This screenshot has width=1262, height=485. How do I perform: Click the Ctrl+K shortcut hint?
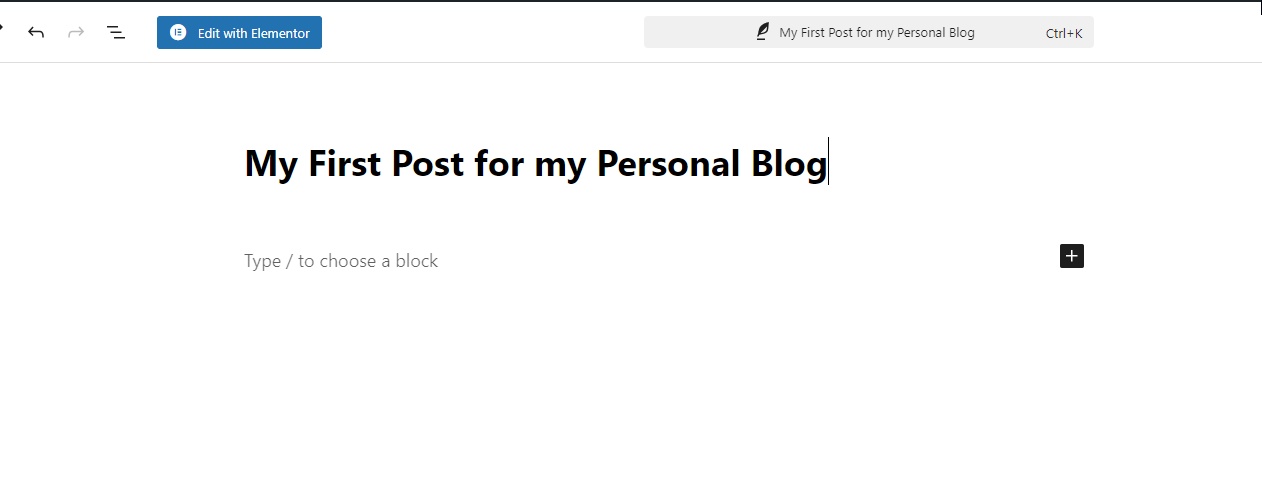coord(1064,33)
